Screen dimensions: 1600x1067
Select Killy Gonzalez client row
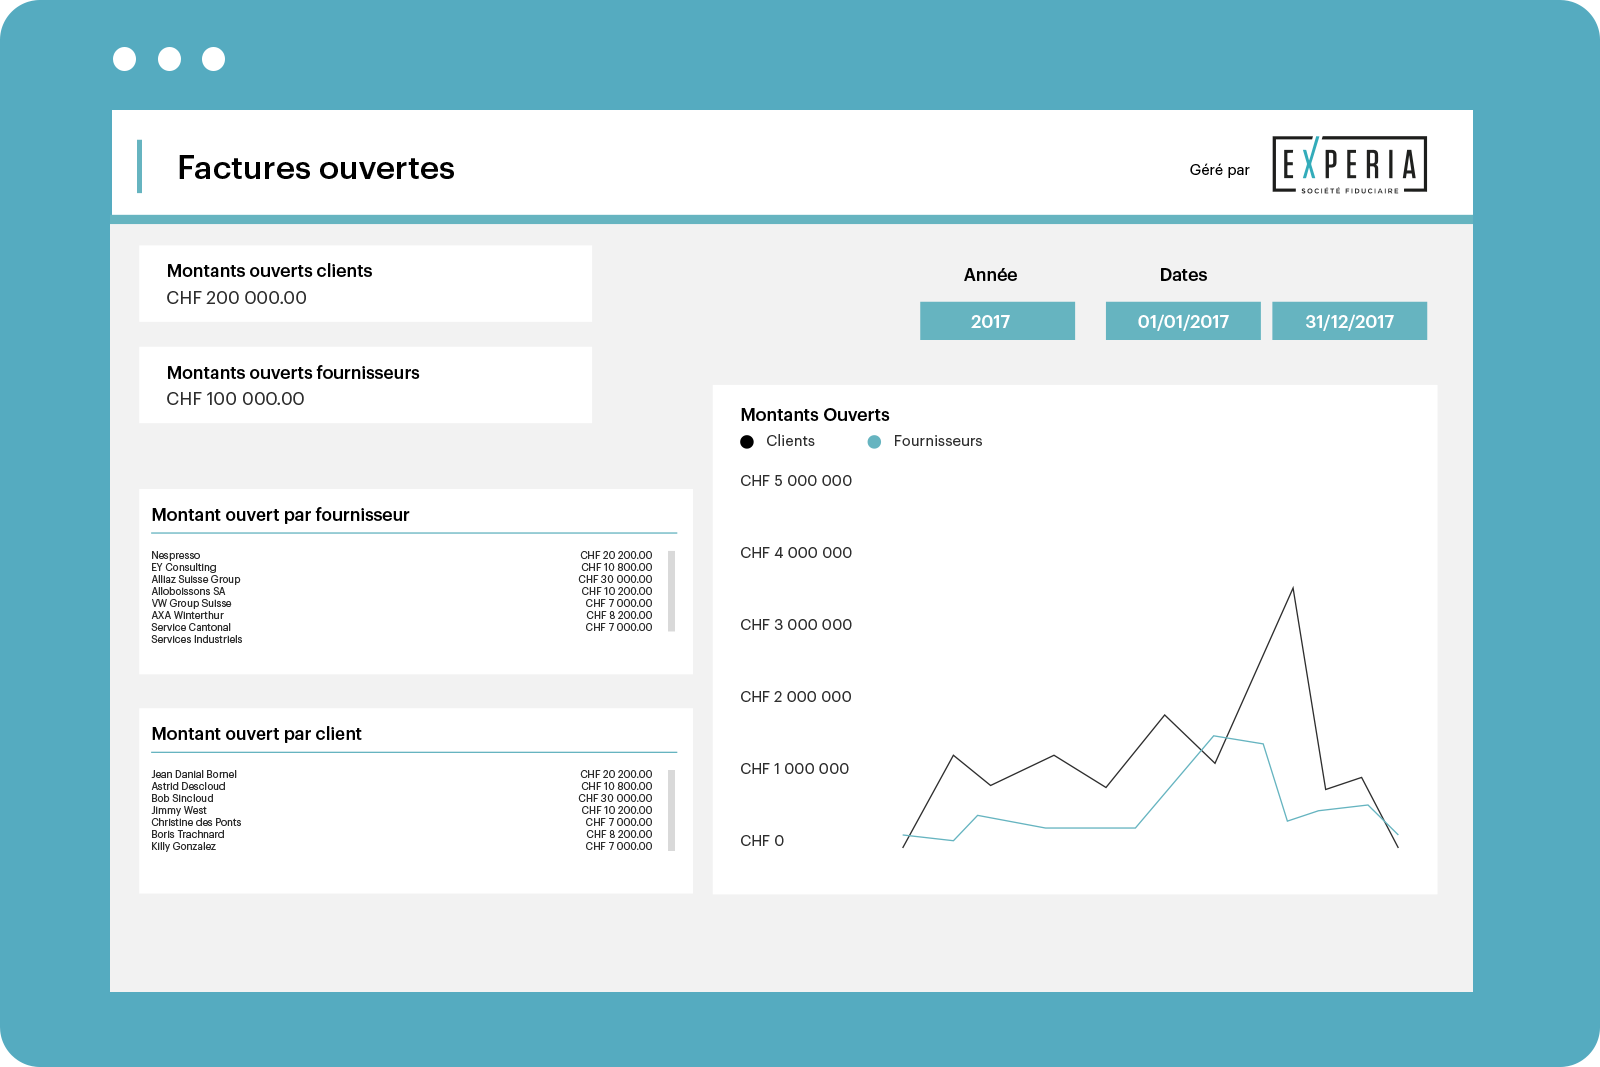(x=402, y=846)
